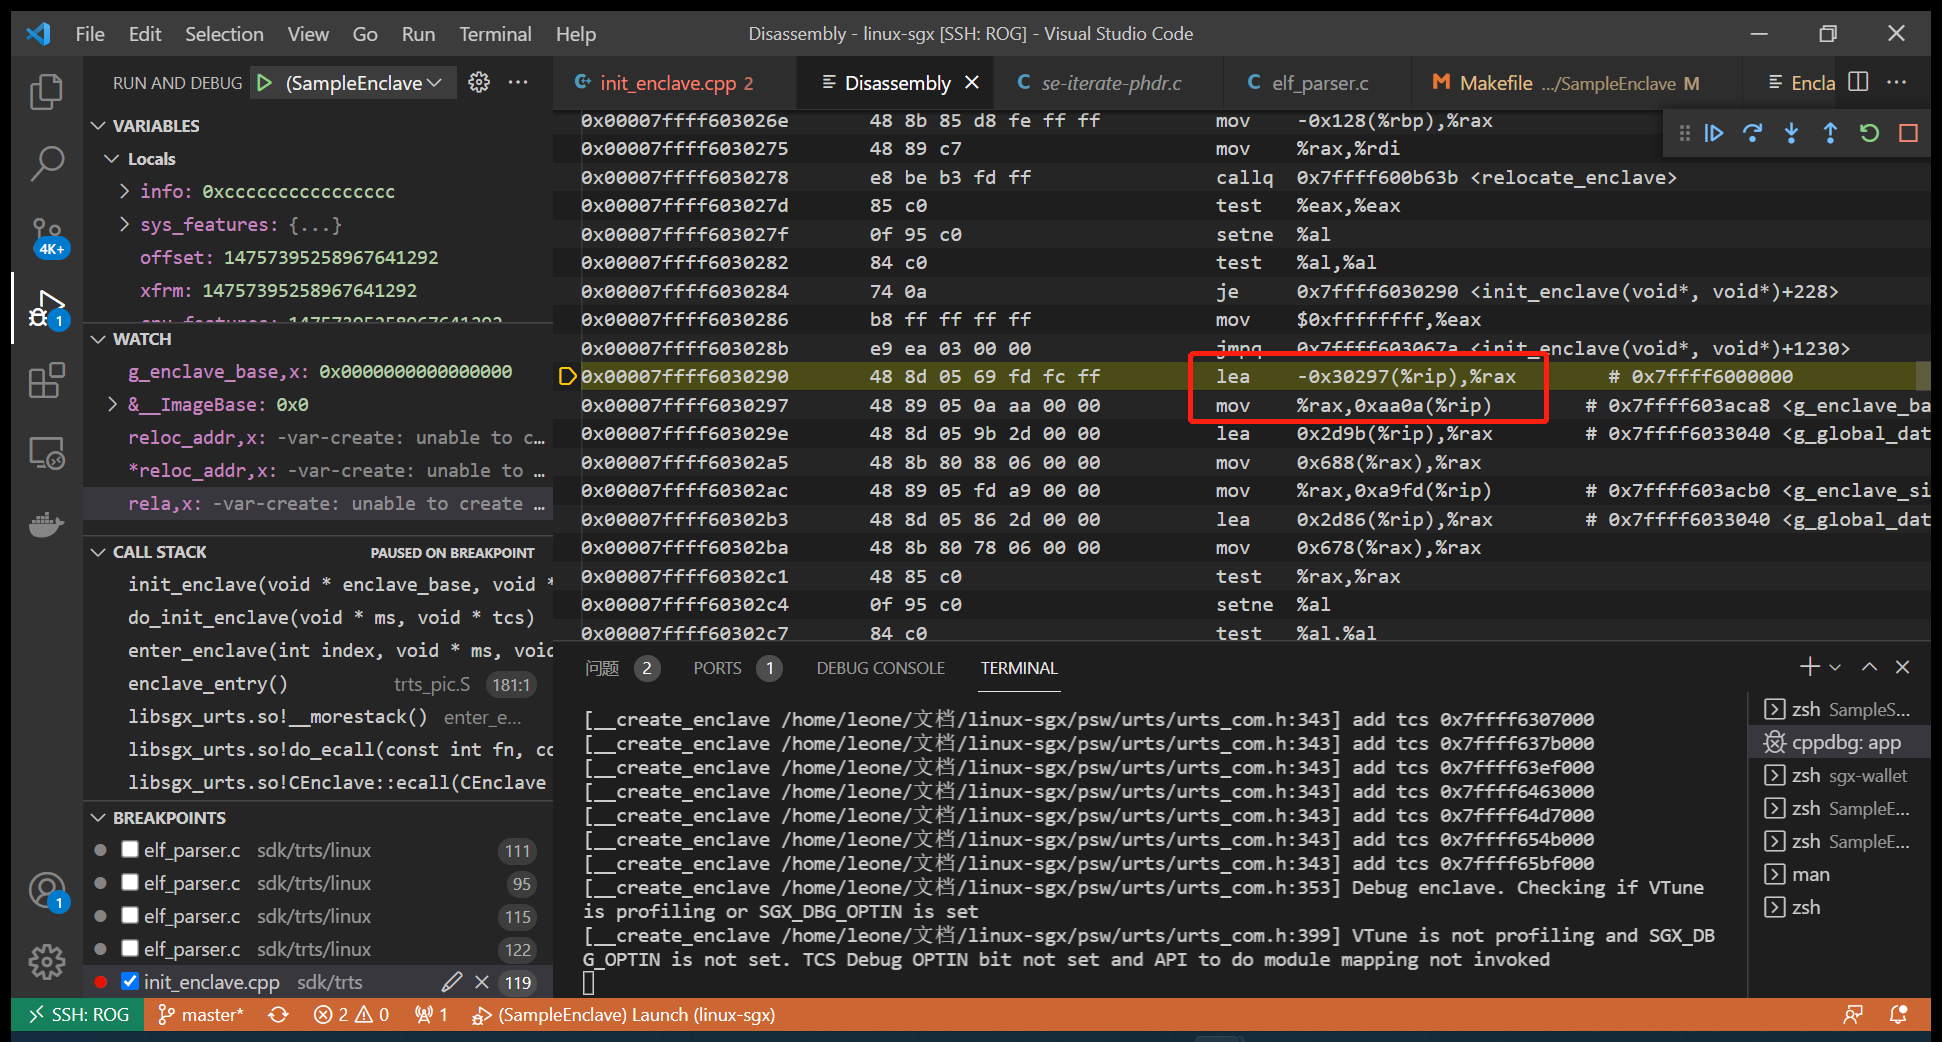Uncheck the init_enclave.cpp breakpoint checkbox
The width and height of the screenshot is (1942, 1042).
[x=130, y=981]
